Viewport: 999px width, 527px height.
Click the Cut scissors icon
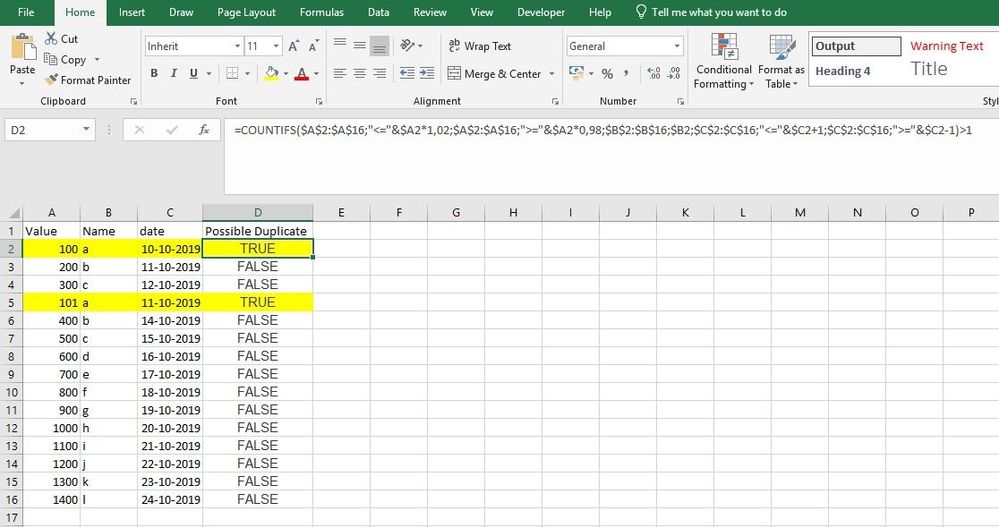[x=51, y=39]
